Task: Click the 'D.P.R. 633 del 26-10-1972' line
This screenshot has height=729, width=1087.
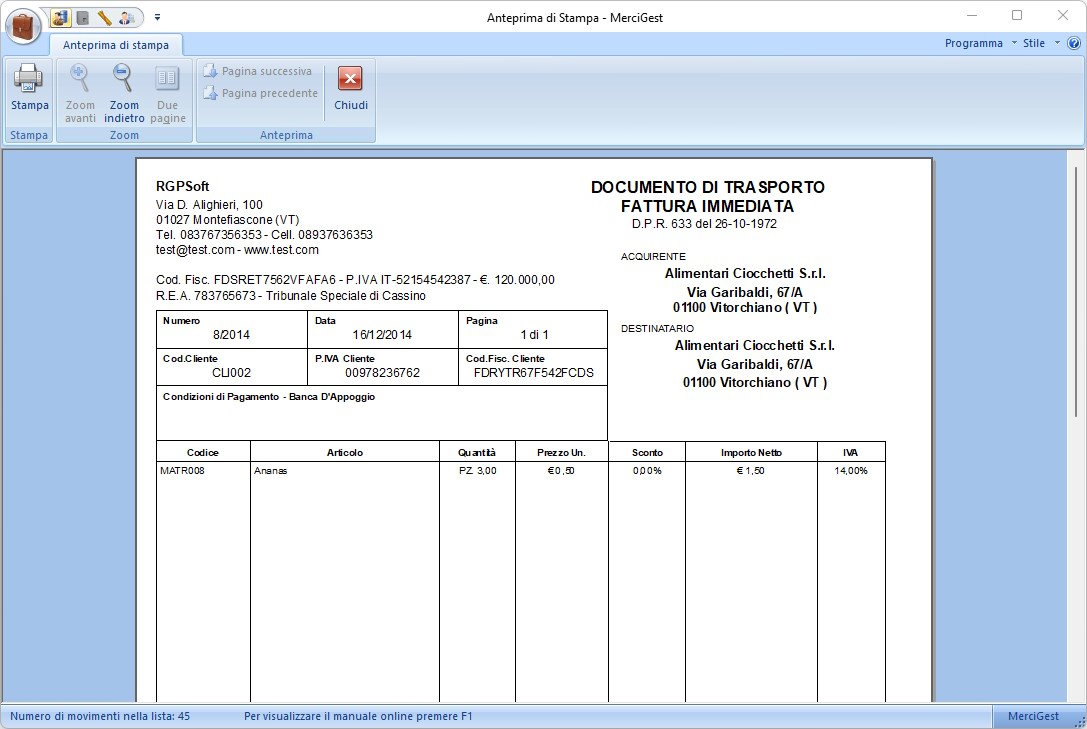Action: point(704,224)
